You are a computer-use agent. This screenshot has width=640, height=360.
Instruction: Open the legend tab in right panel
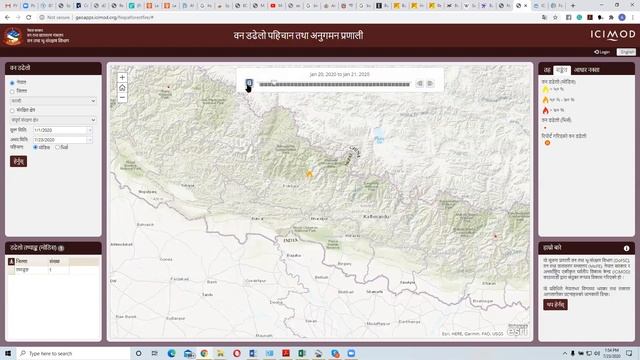(x=562, y=70)
